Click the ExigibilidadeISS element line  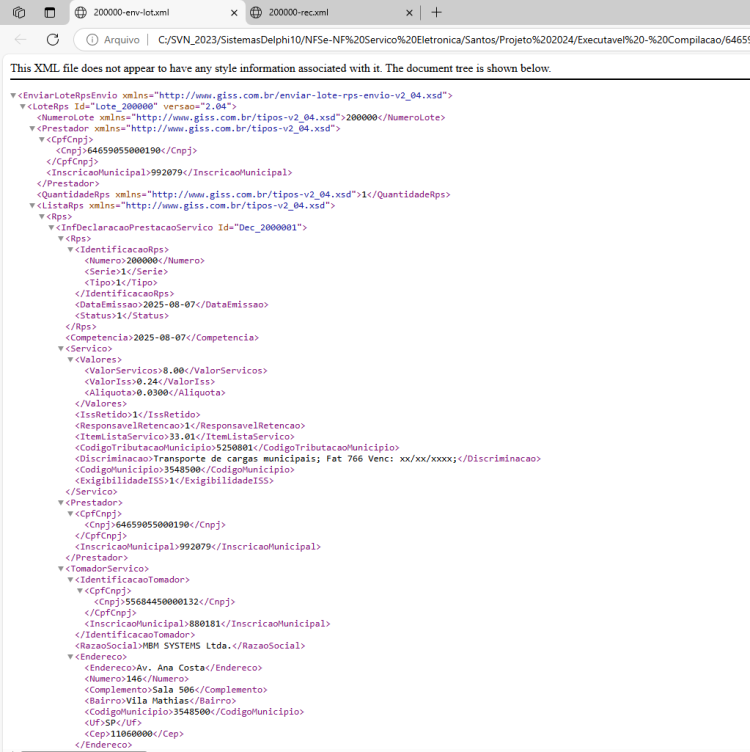[x=175, y=481]
